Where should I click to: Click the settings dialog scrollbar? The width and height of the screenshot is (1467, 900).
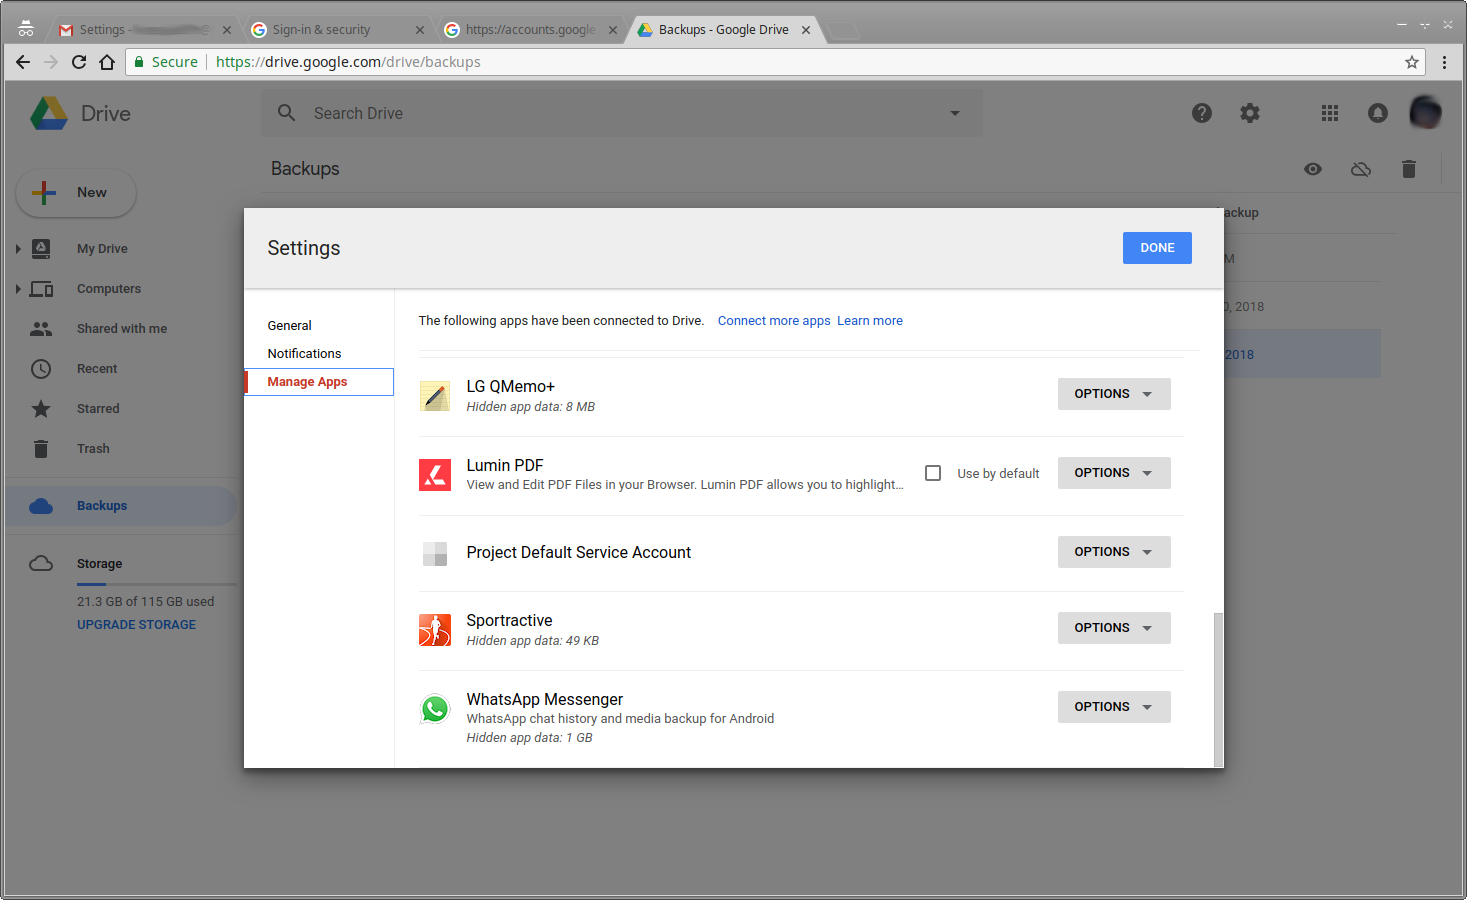point(1218,690)
